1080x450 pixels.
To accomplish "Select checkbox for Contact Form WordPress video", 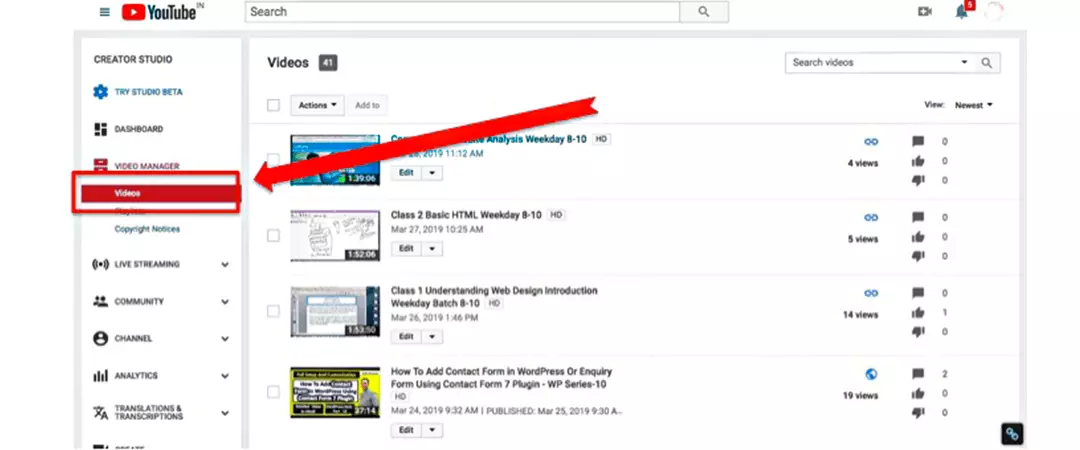I will pos(273,392).
